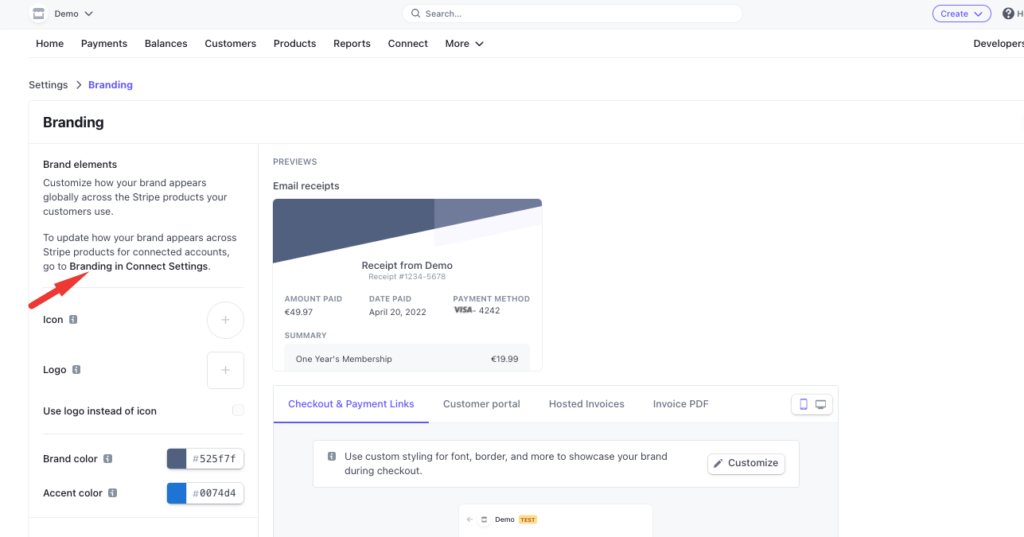This screenshot has height=537, width=1024.
Task: Click the 'Brand elements' heading
Action: tap(80, 165)
